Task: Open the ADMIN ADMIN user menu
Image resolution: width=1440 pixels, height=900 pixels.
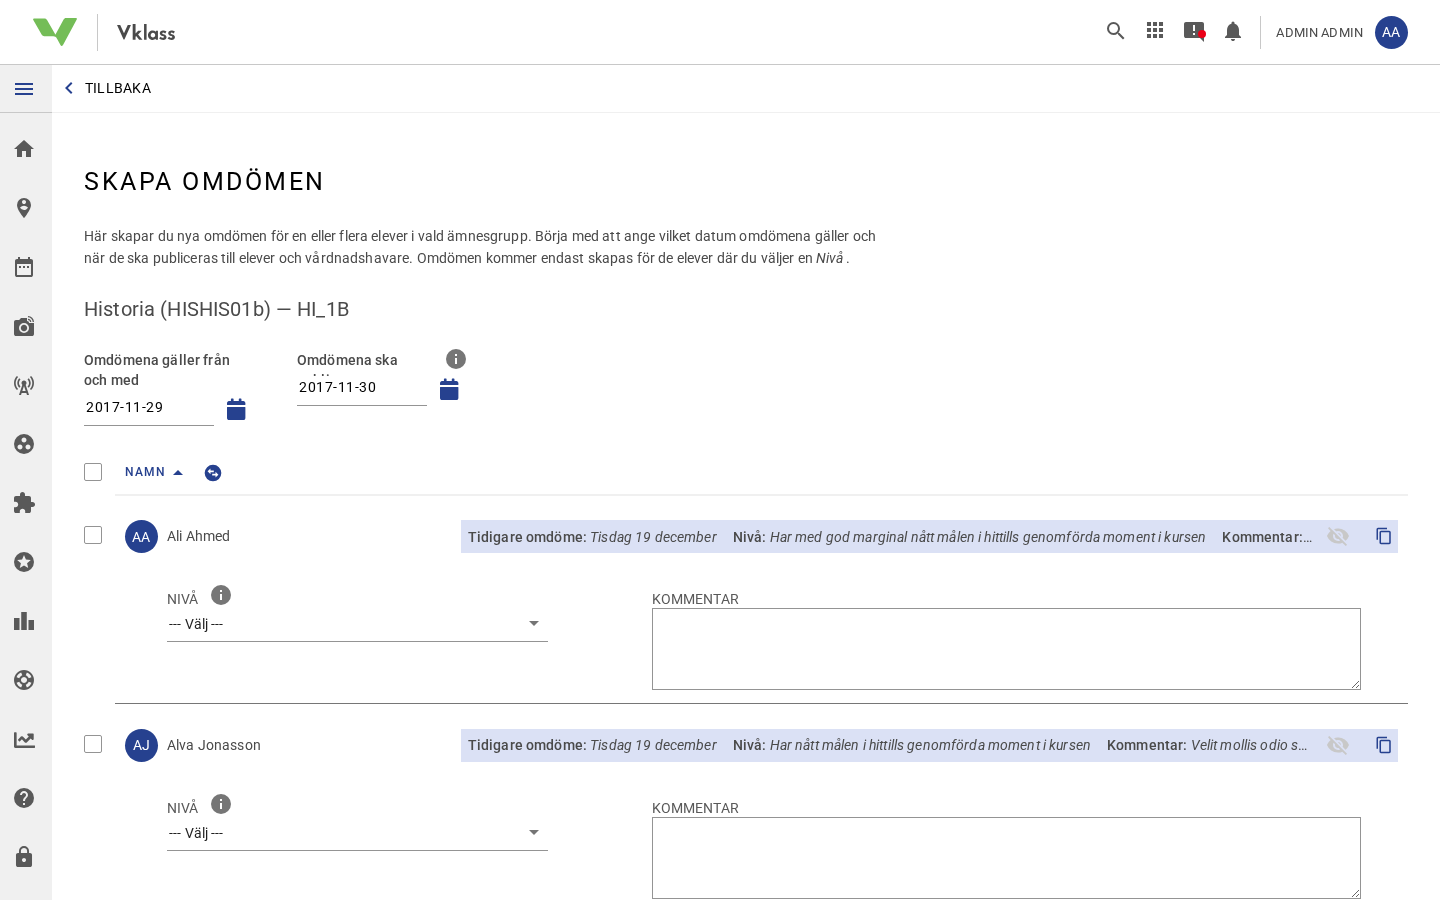Action: click(1319, 32)
